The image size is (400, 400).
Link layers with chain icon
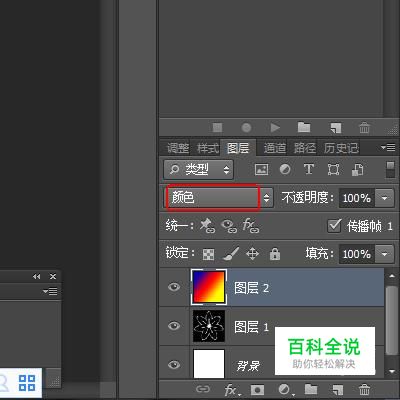203,389
